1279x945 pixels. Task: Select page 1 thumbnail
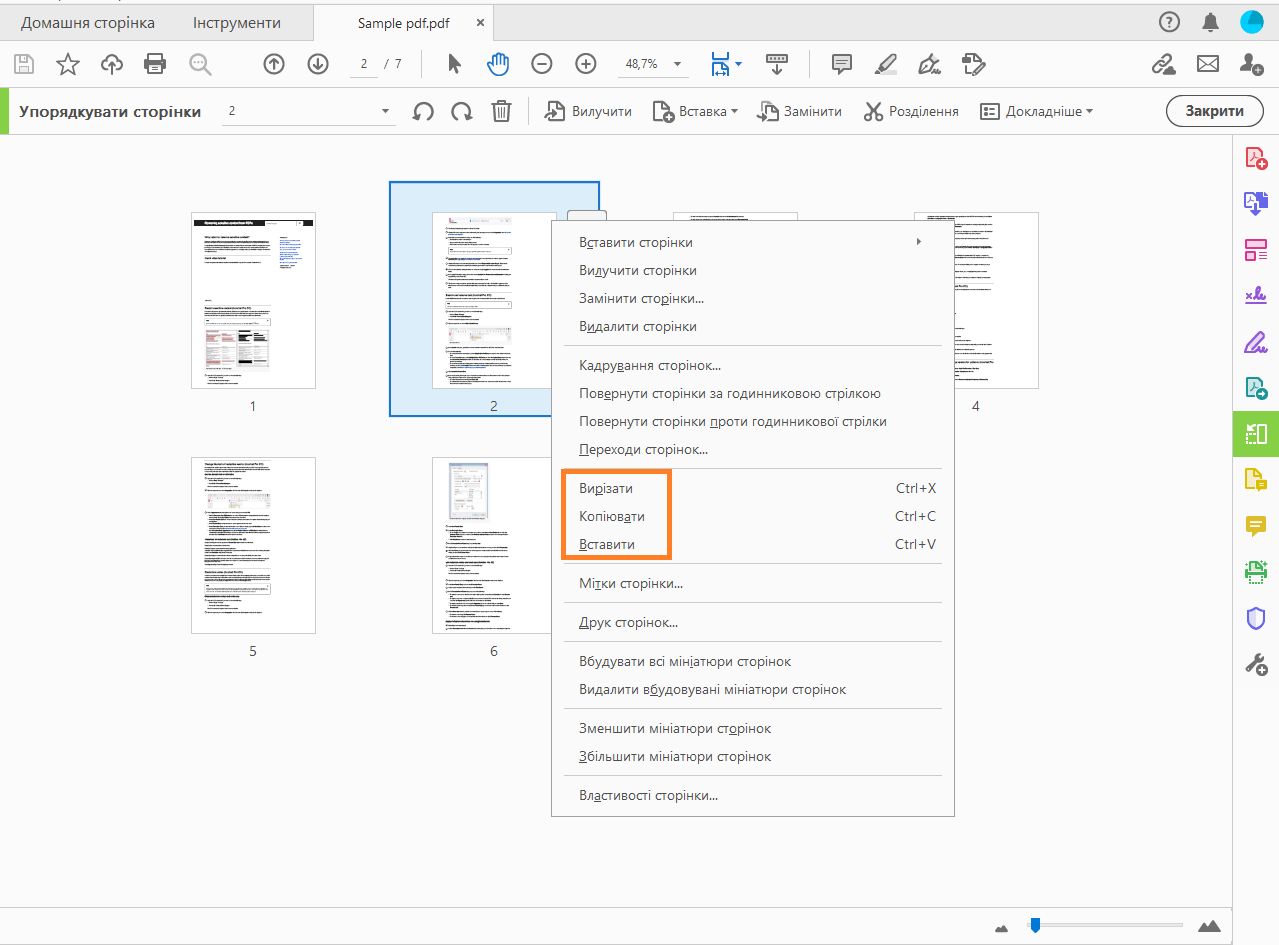point(253,300)
